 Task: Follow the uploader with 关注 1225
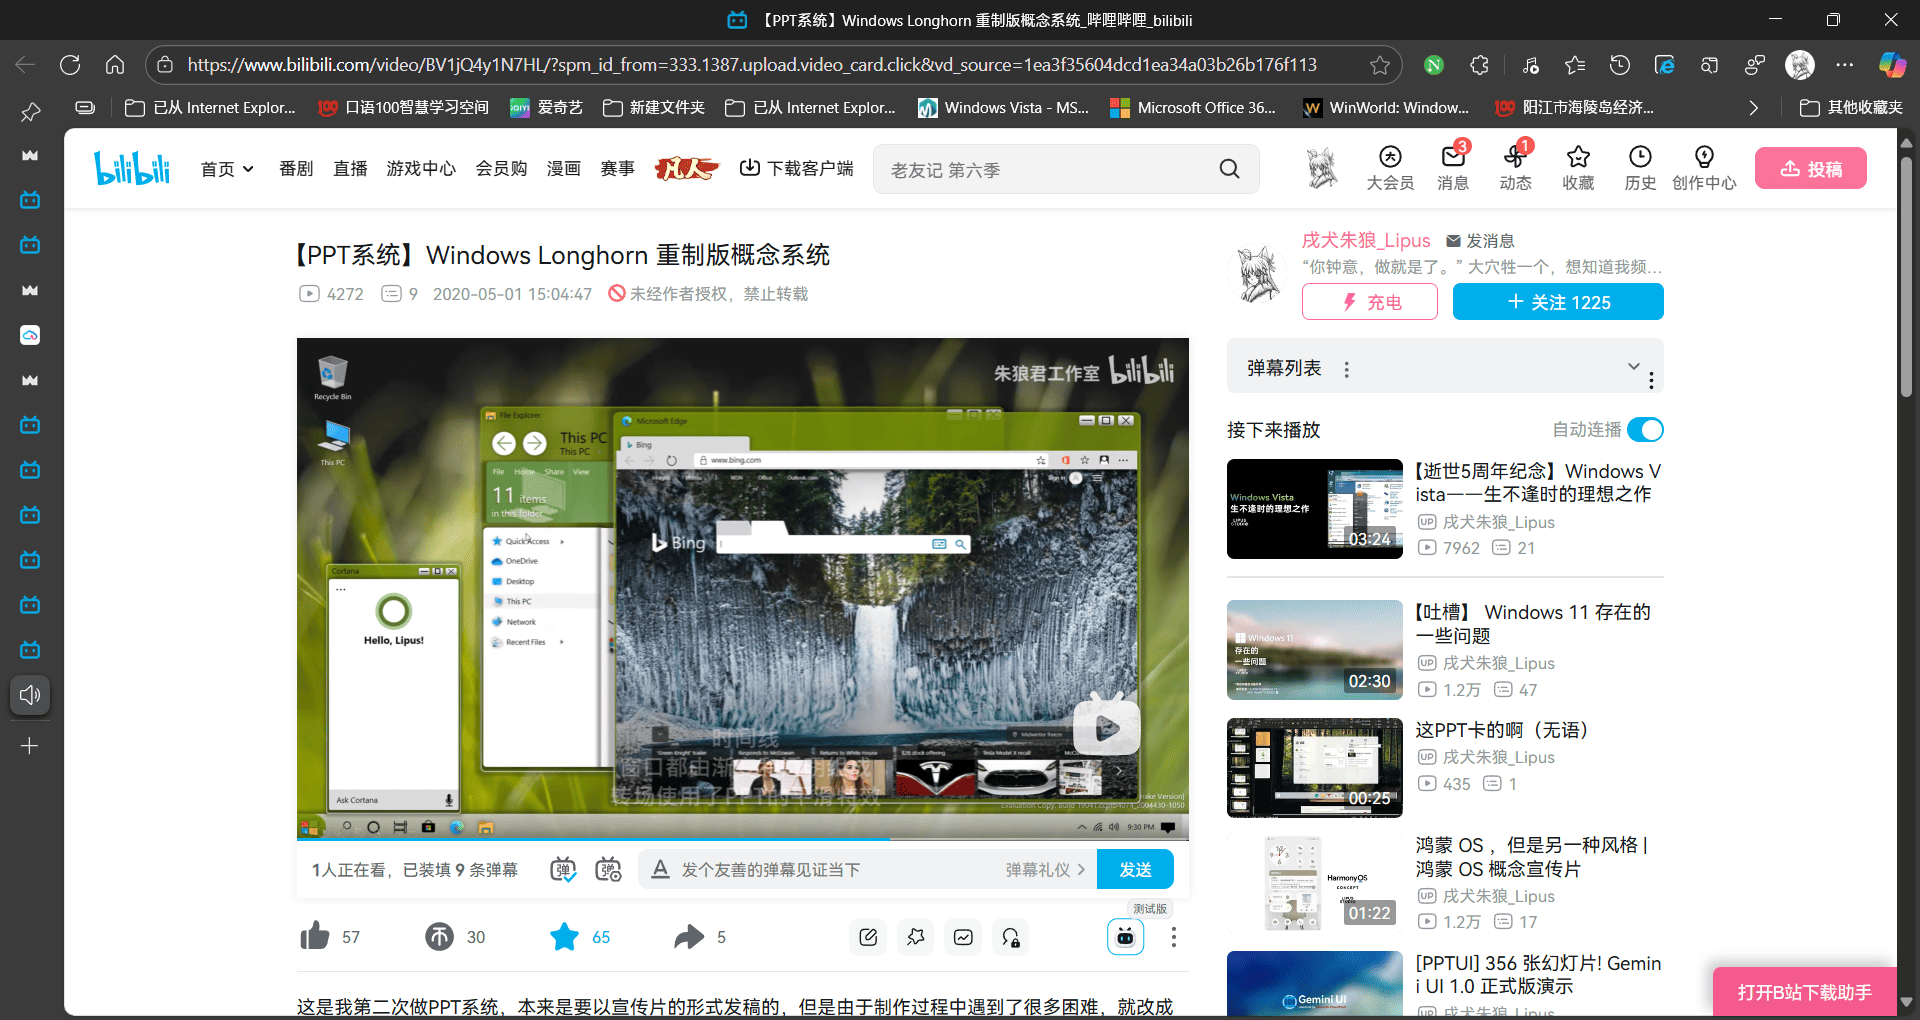pos(1558,302)
